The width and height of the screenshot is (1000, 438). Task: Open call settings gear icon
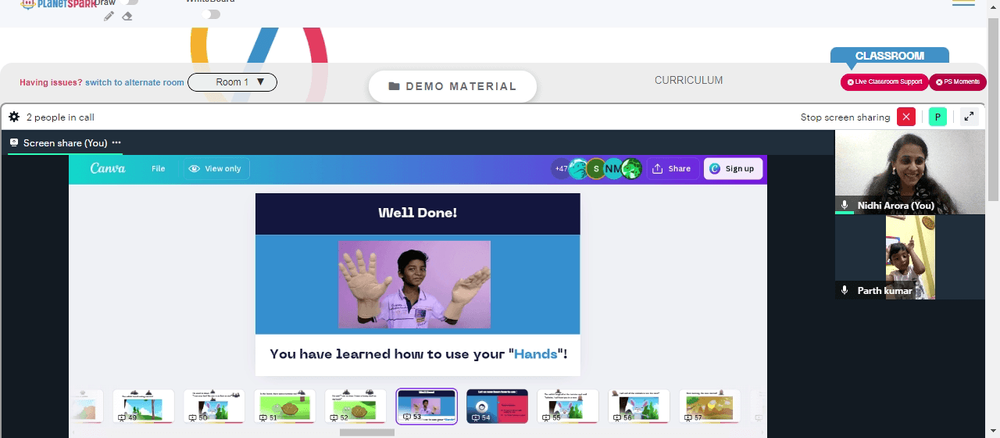pos(14,117)
